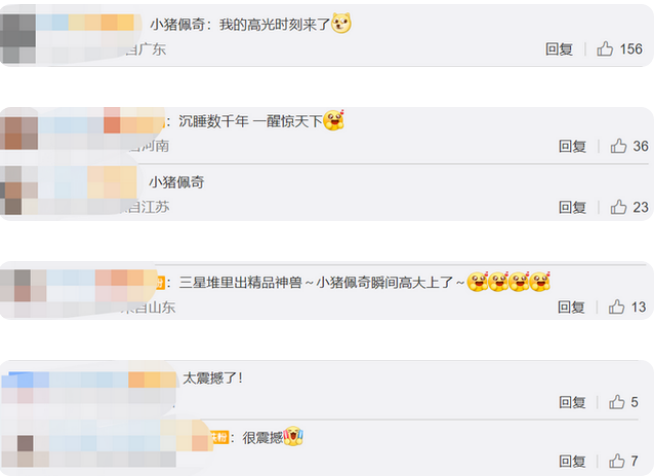Open avatar of the Jiangsu commenter
Viewport: 657px width, 476px height.
point(19,190)
